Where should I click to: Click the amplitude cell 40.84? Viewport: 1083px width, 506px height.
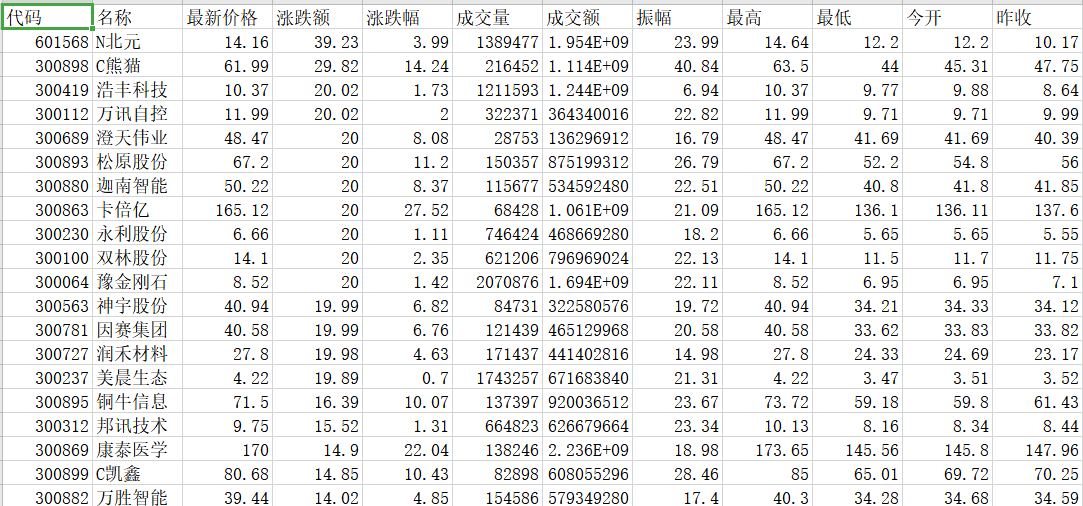click(677, 66)
